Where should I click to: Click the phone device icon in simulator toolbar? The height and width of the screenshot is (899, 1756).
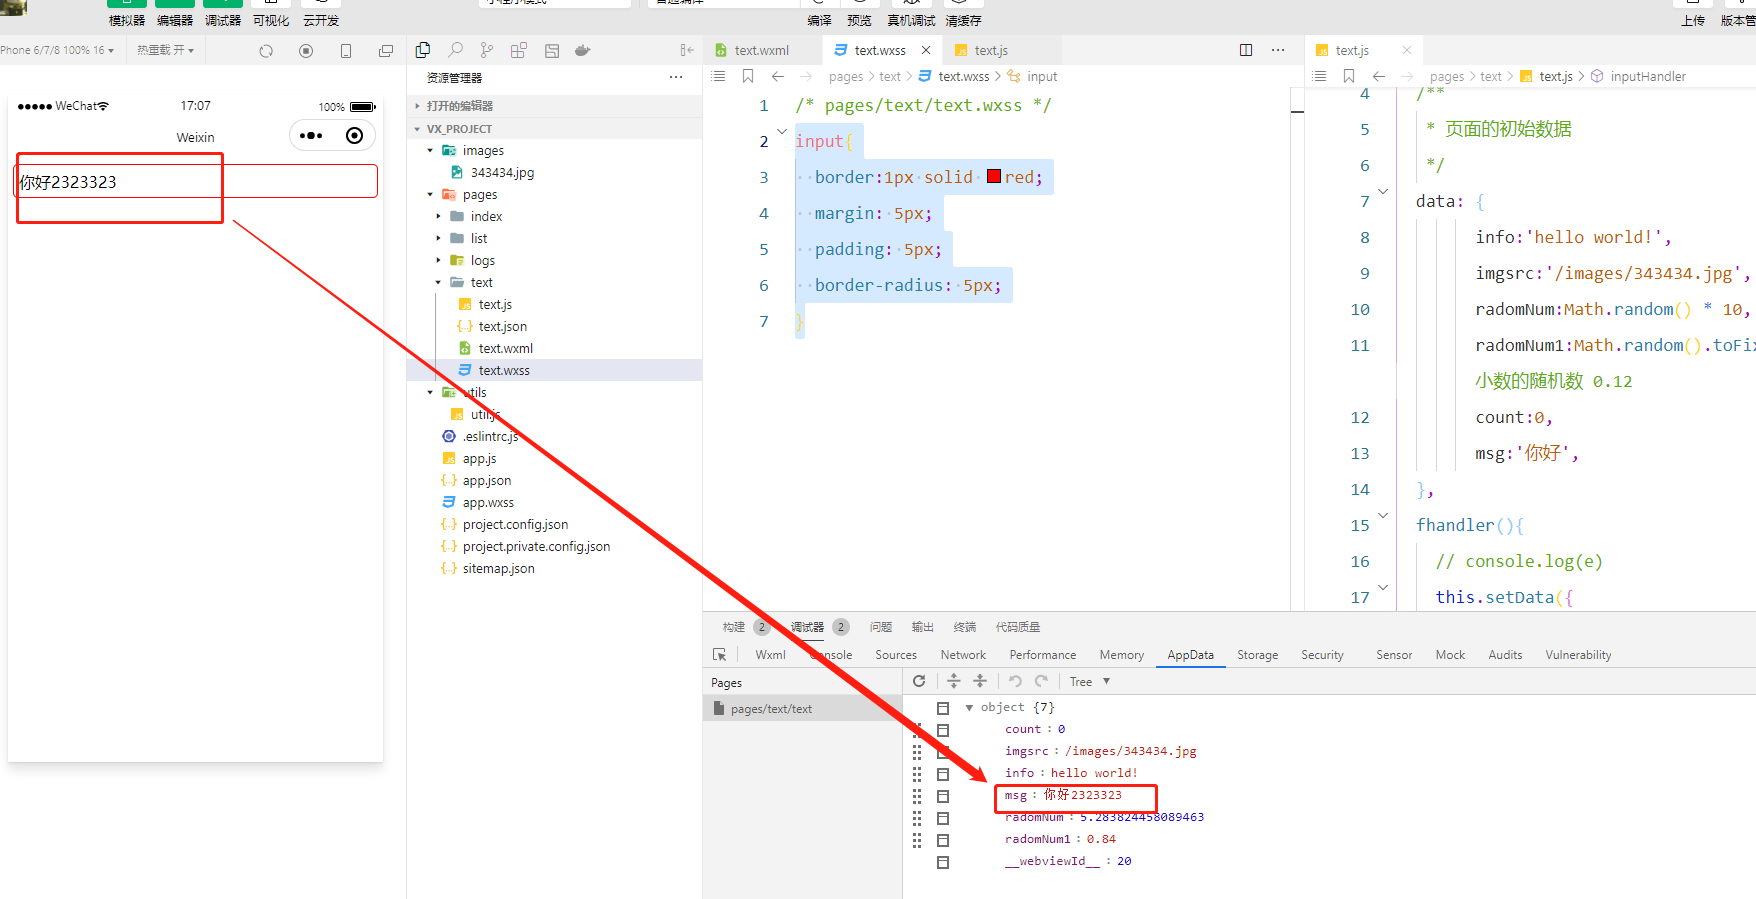pos(346,51)
